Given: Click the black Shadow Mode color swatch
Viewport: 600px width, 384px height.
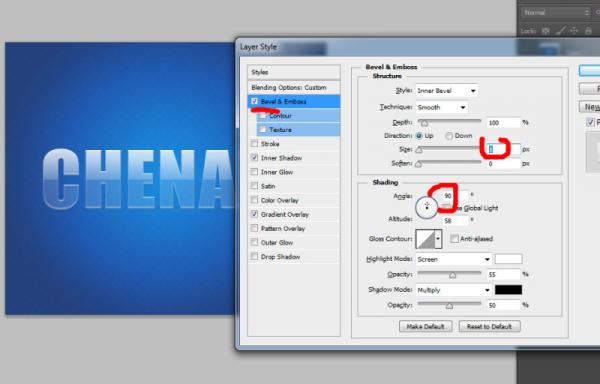Looking at the screenshot, I should (x=508, y=290).
